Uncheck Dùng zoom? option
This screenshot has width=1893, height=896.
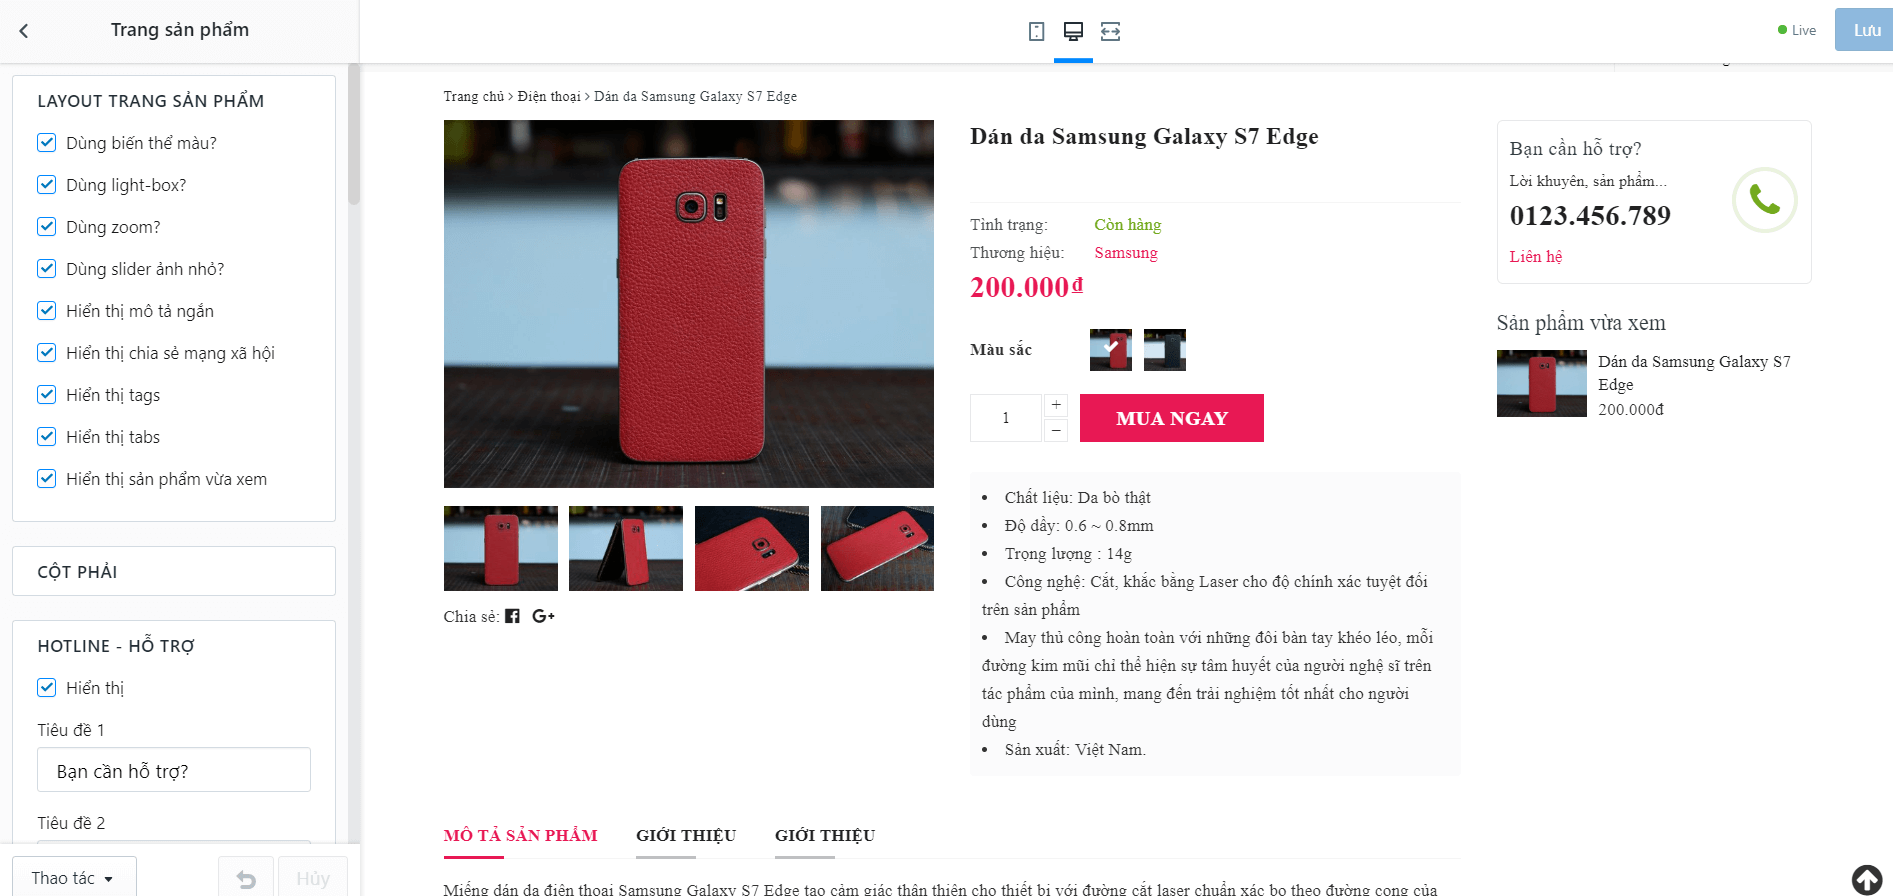pos(46,227)
